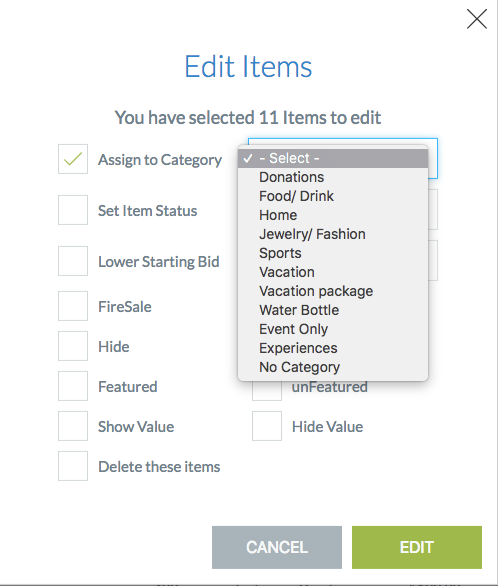Image resolution: width=498 pixels, height=586 pixels.
Task: Toggle the Hide checkbox
Action: click(73, 346)
